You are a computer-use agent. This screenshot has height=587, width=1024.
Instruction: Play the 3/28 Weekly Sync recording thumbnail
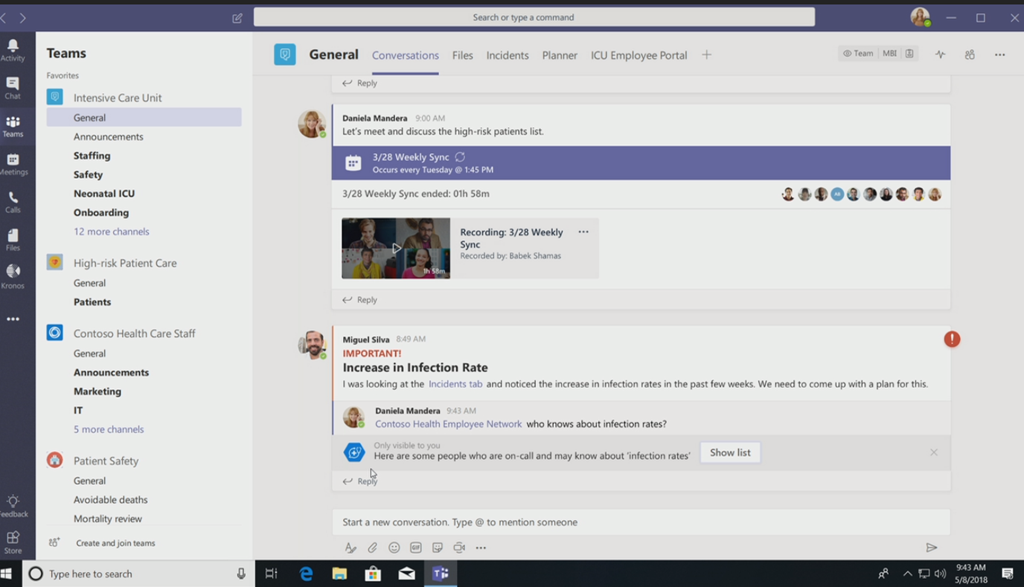coord(396,248)
